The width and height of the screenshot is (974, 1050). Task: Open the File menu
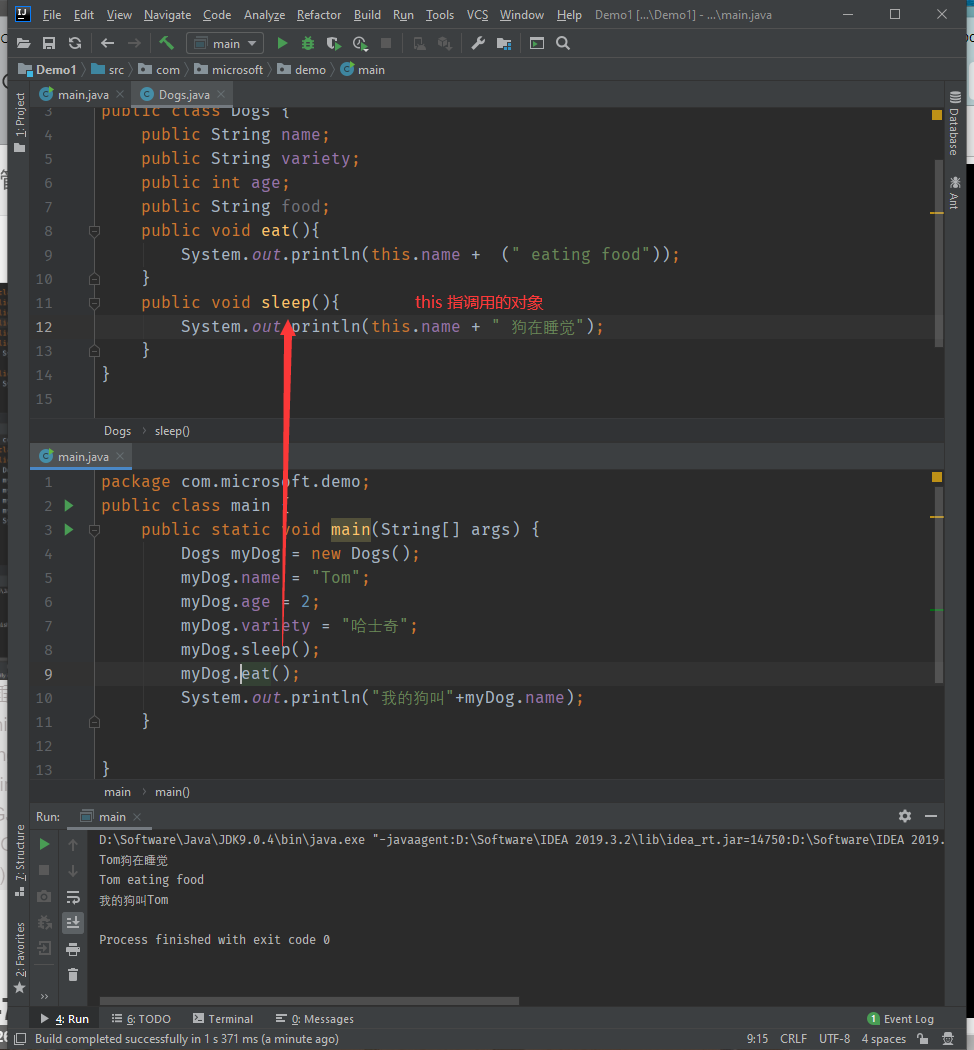tap(52, 15)
